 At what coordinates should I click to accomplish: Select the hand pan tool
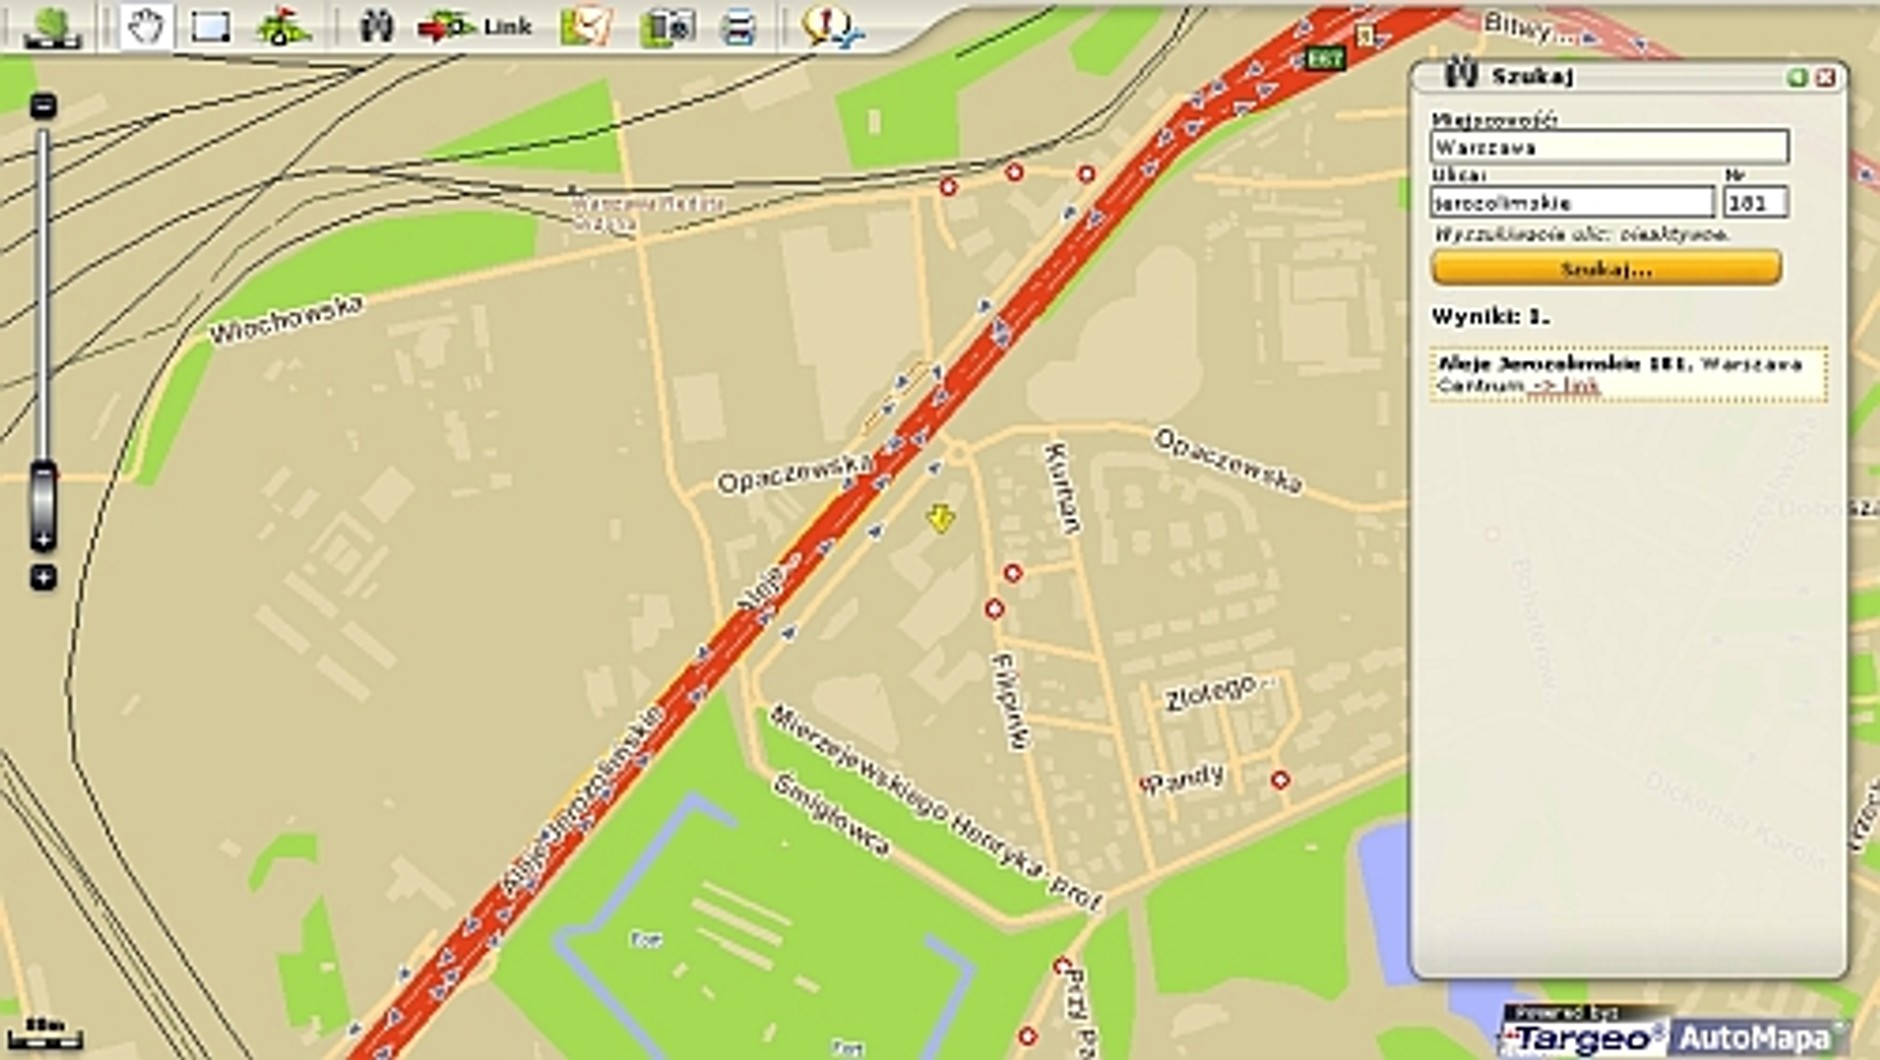146,27
